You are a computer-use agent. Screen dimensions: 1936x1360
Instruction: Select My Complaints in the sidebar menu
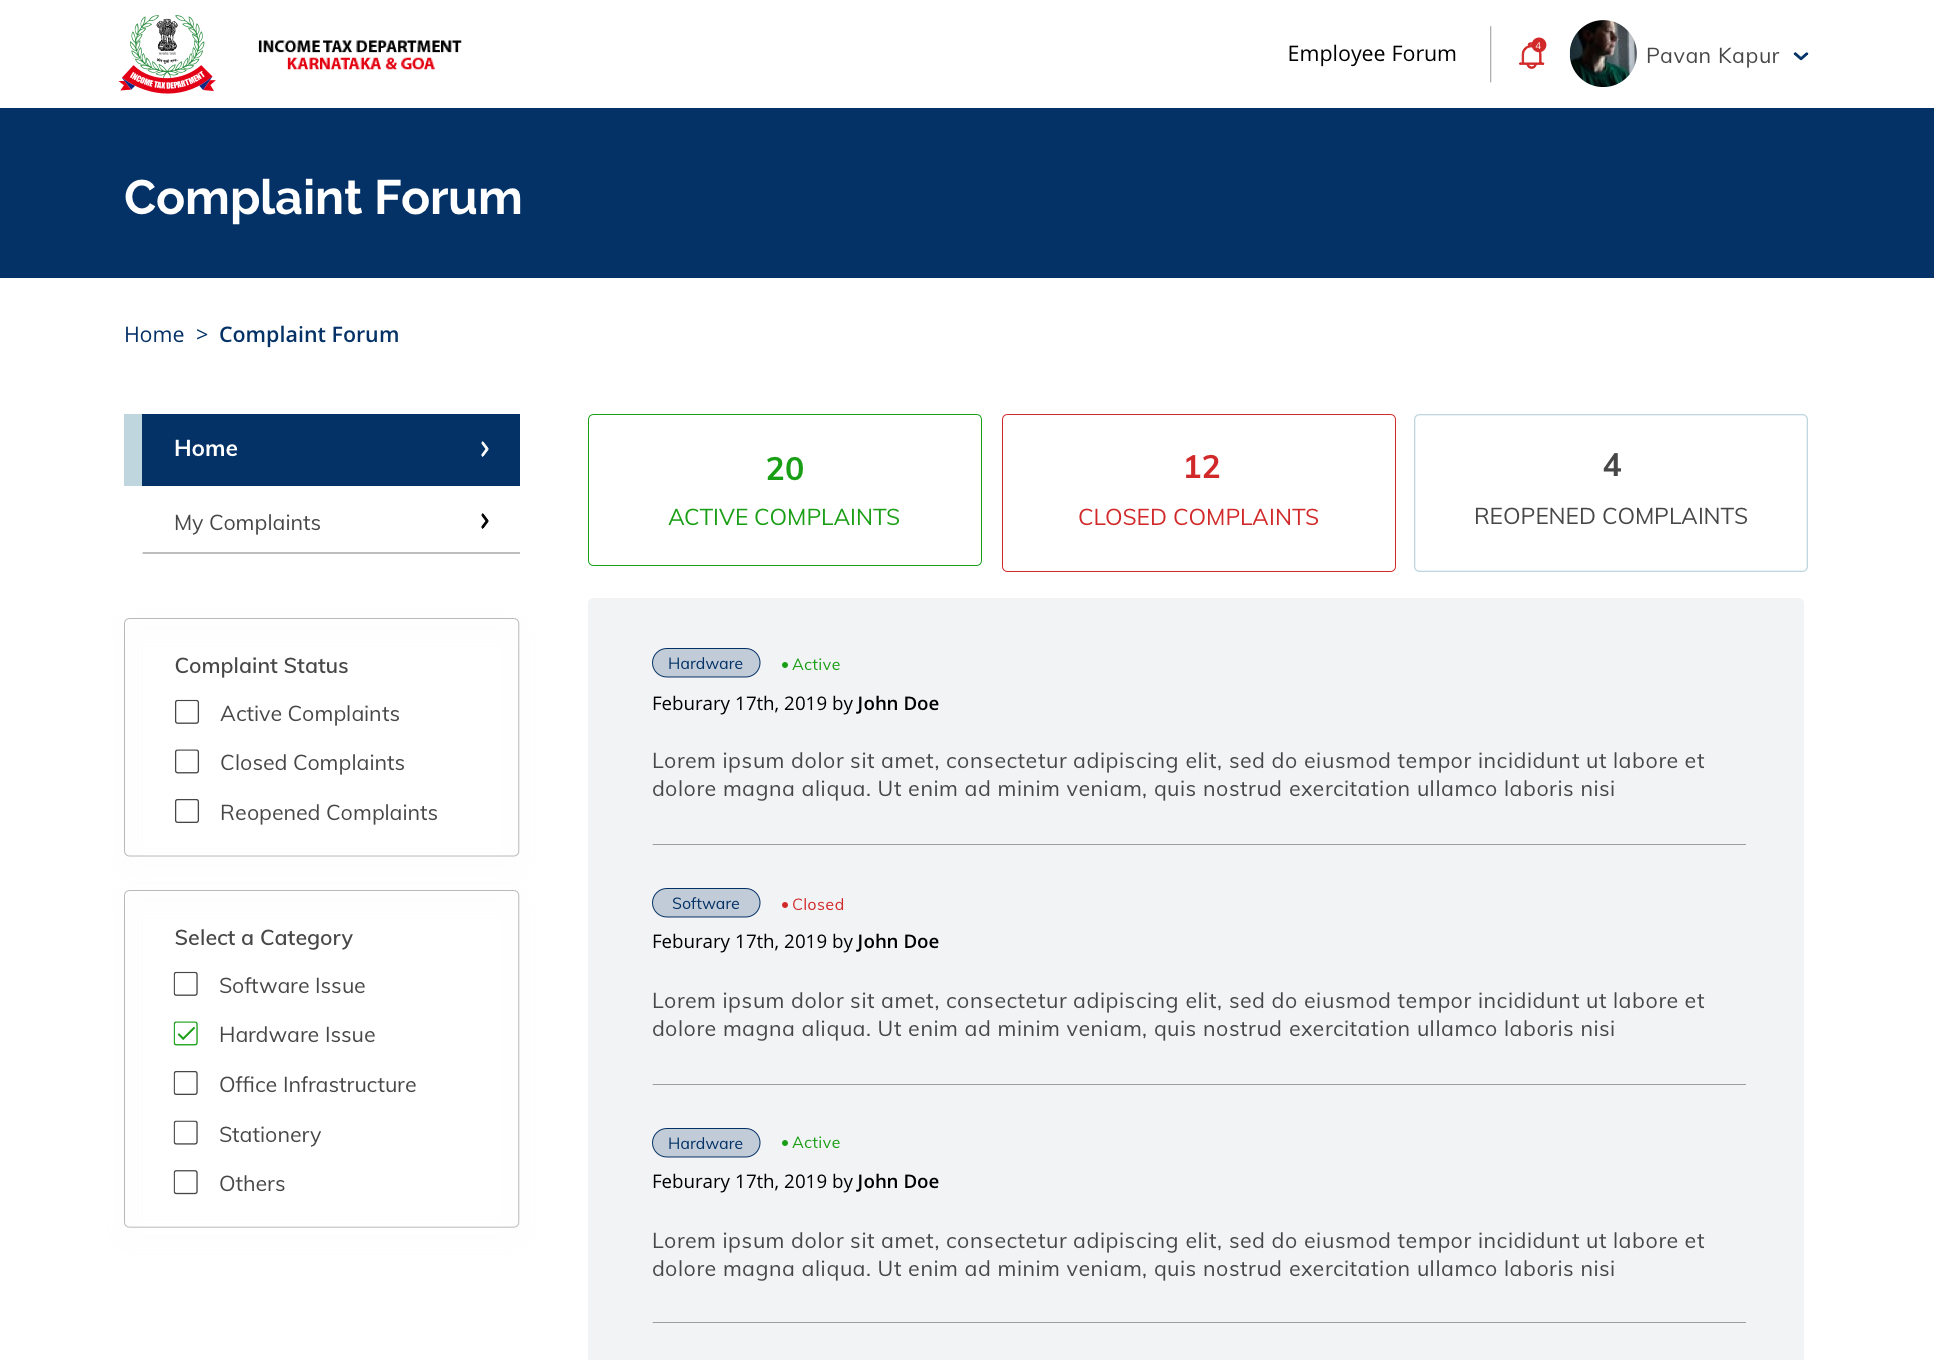tap(247, 522)
